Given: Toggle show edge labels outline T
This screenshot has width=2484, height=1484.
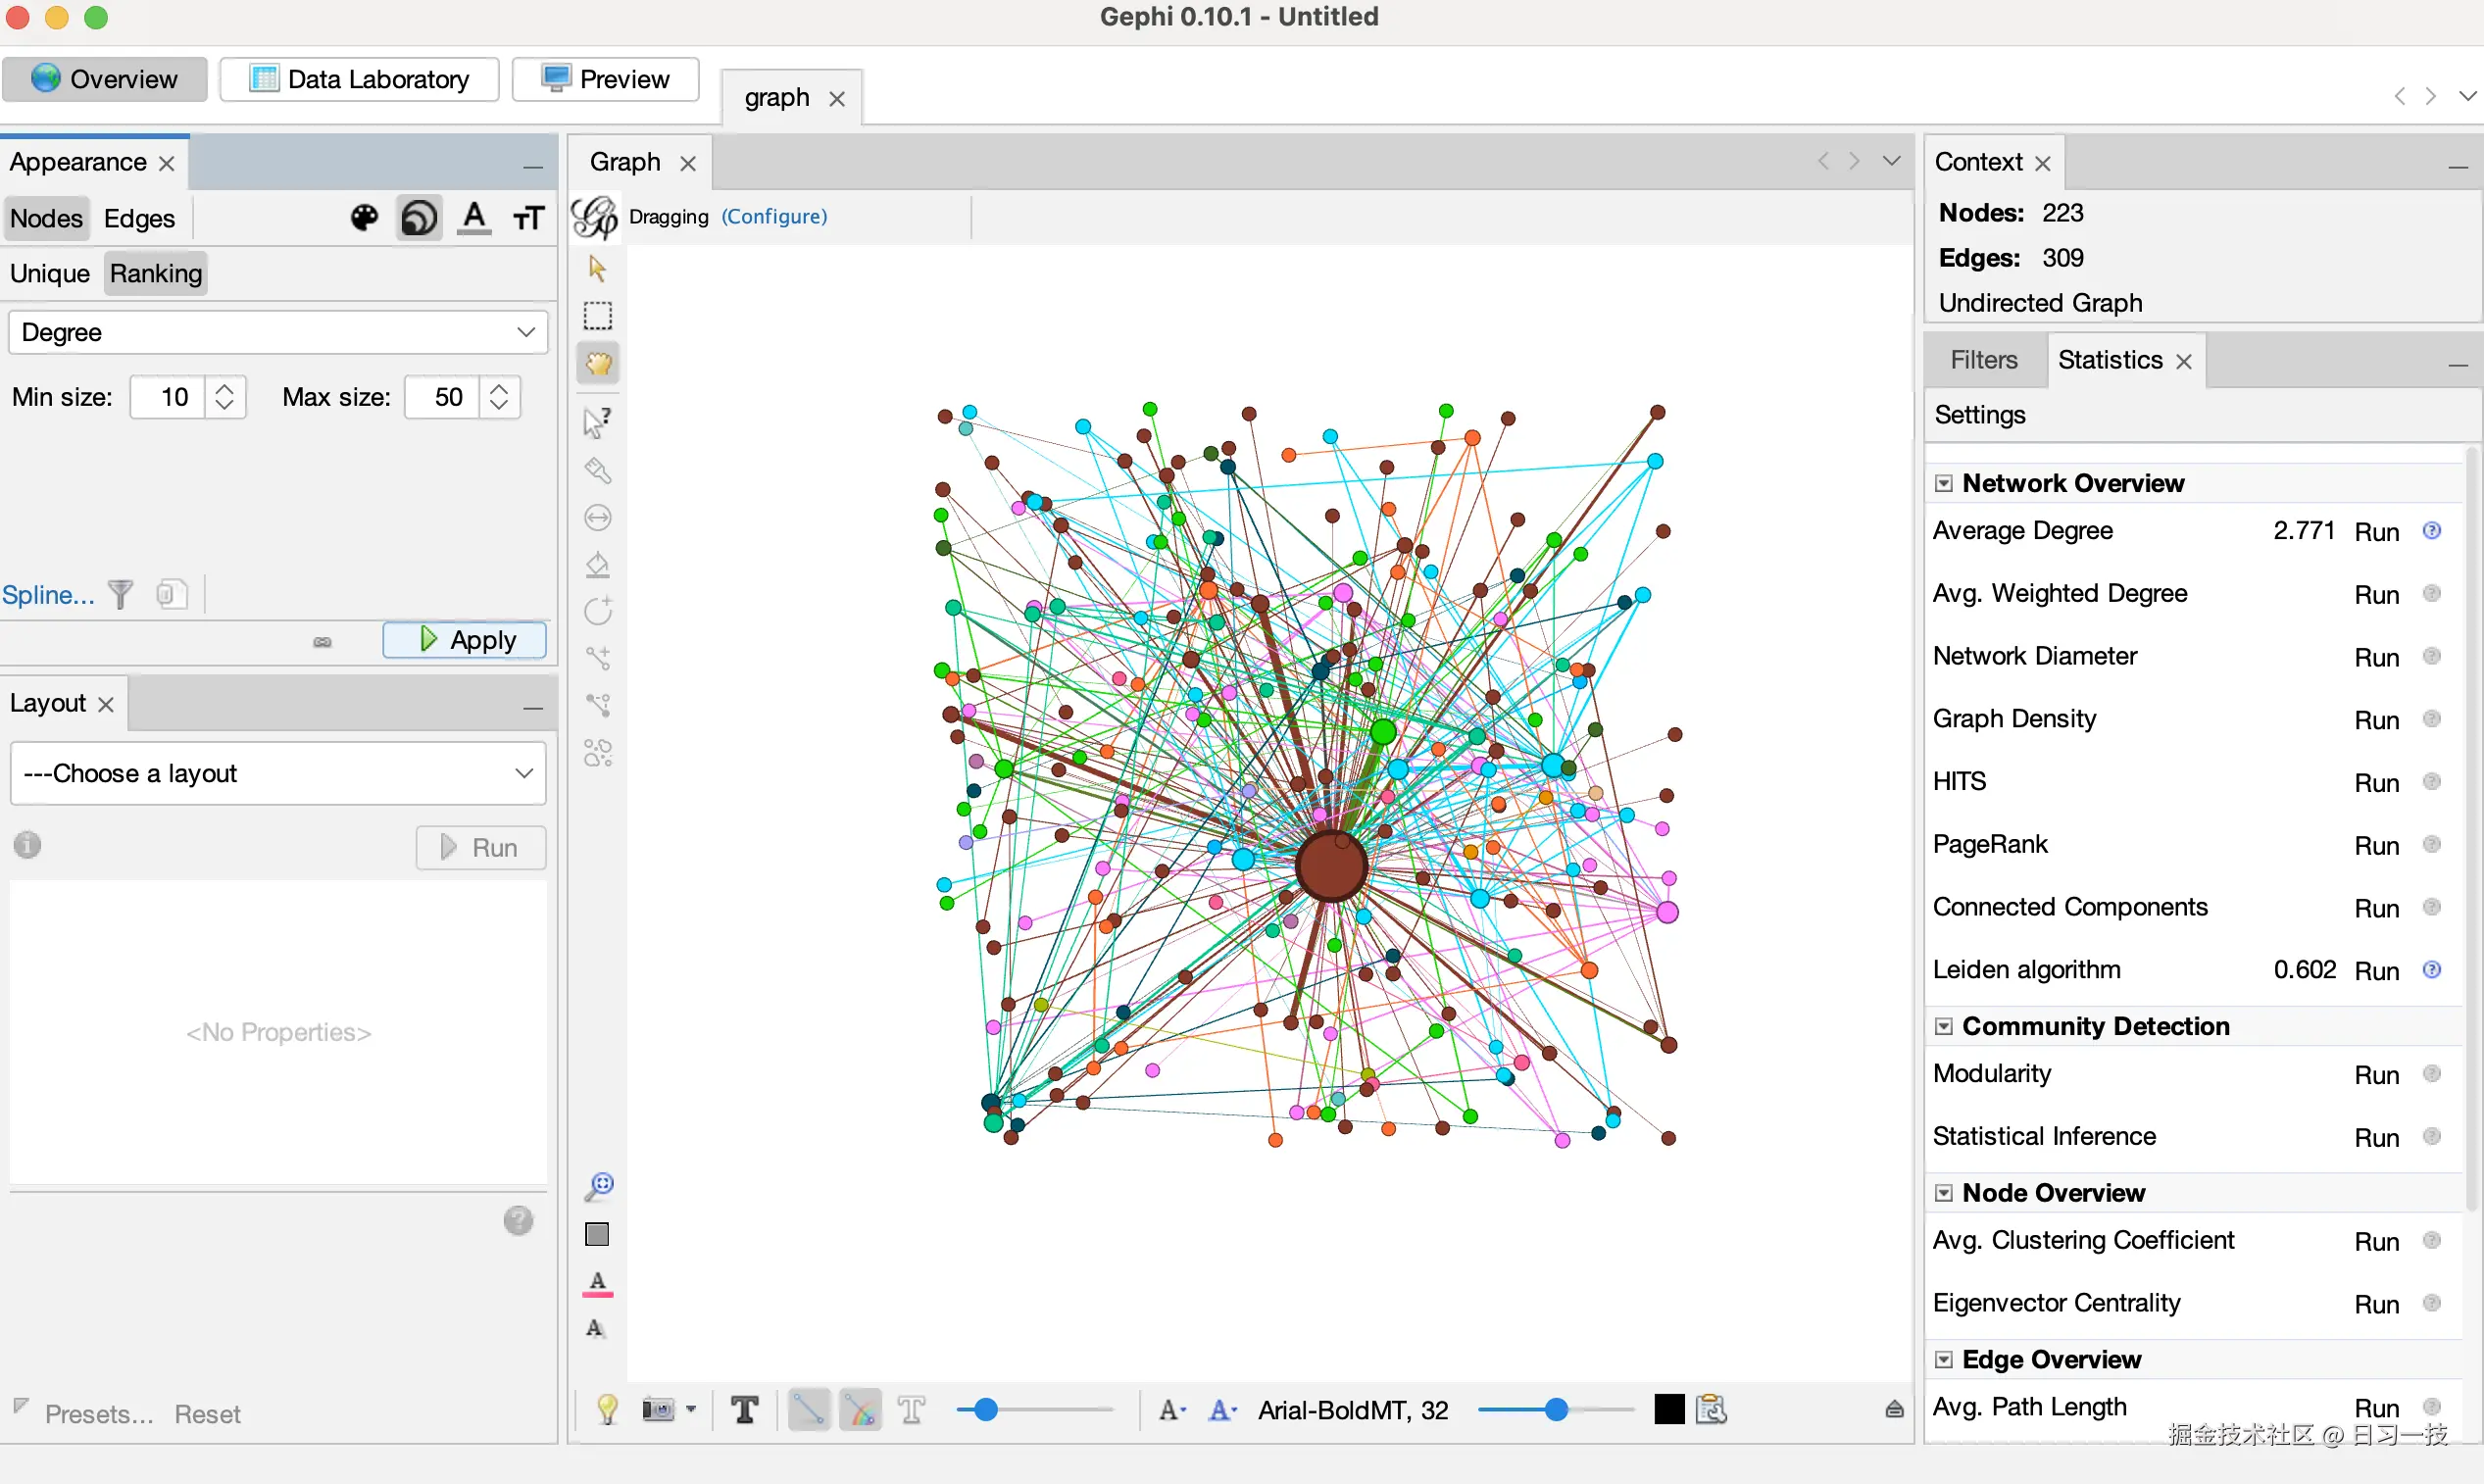Looking at the screenshot, I should point(911,1411).
